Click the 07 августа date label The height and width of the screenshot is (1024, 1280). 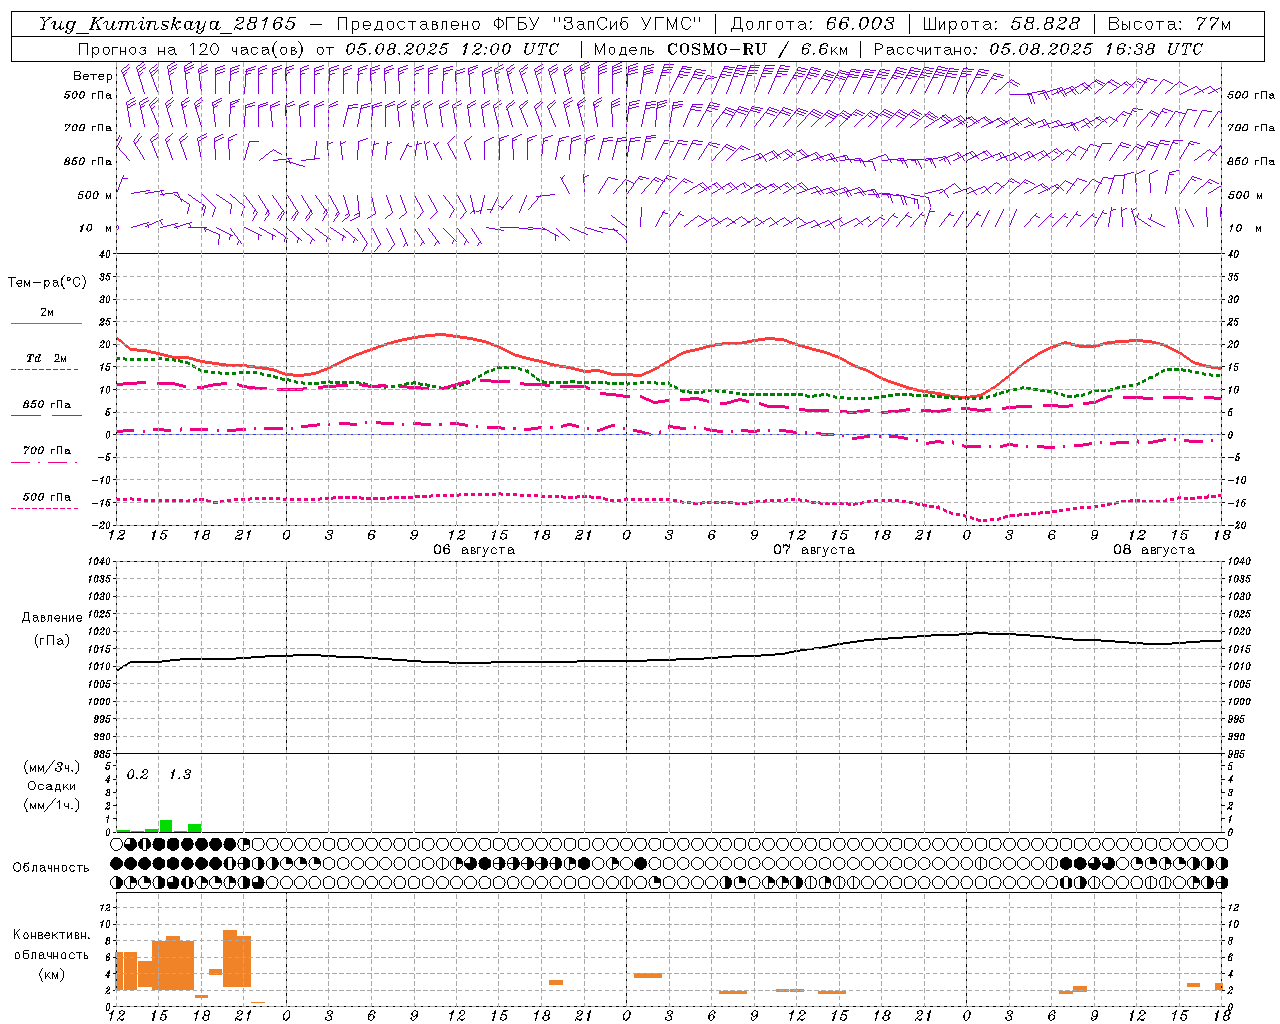[x=814, y=549]
